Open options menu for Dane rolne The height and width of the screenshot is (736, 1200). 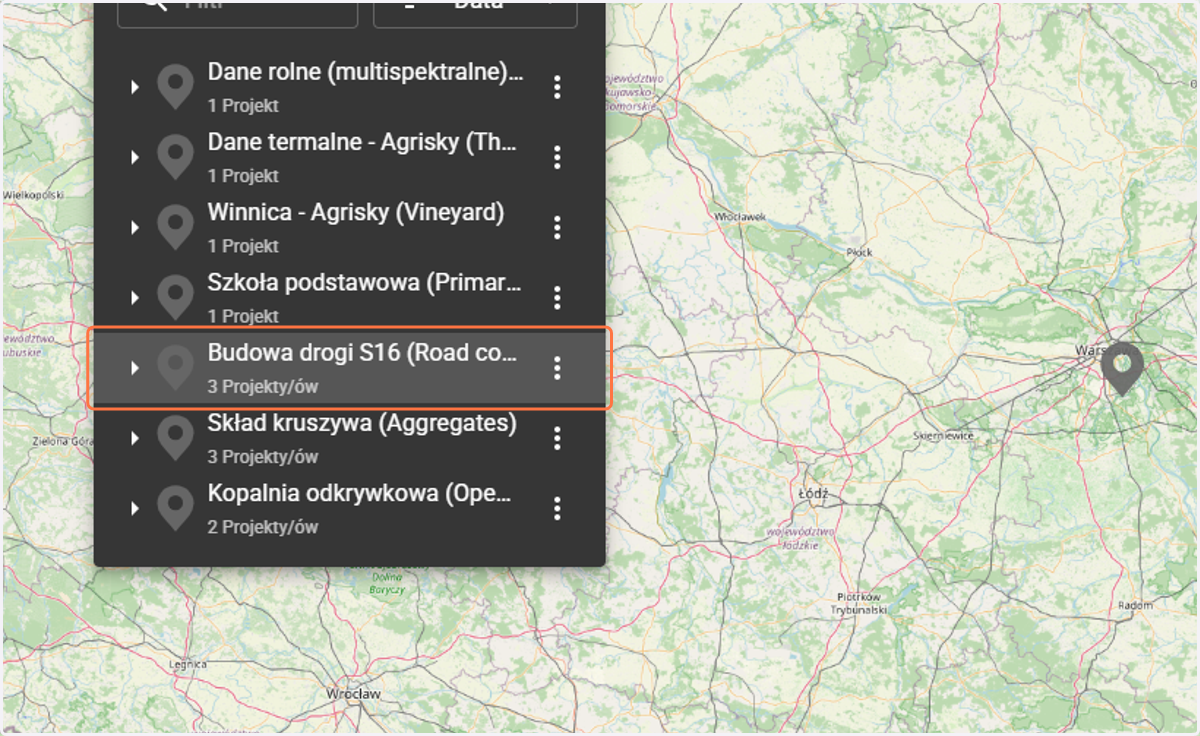pyautogui.click(x=557, y=87)
